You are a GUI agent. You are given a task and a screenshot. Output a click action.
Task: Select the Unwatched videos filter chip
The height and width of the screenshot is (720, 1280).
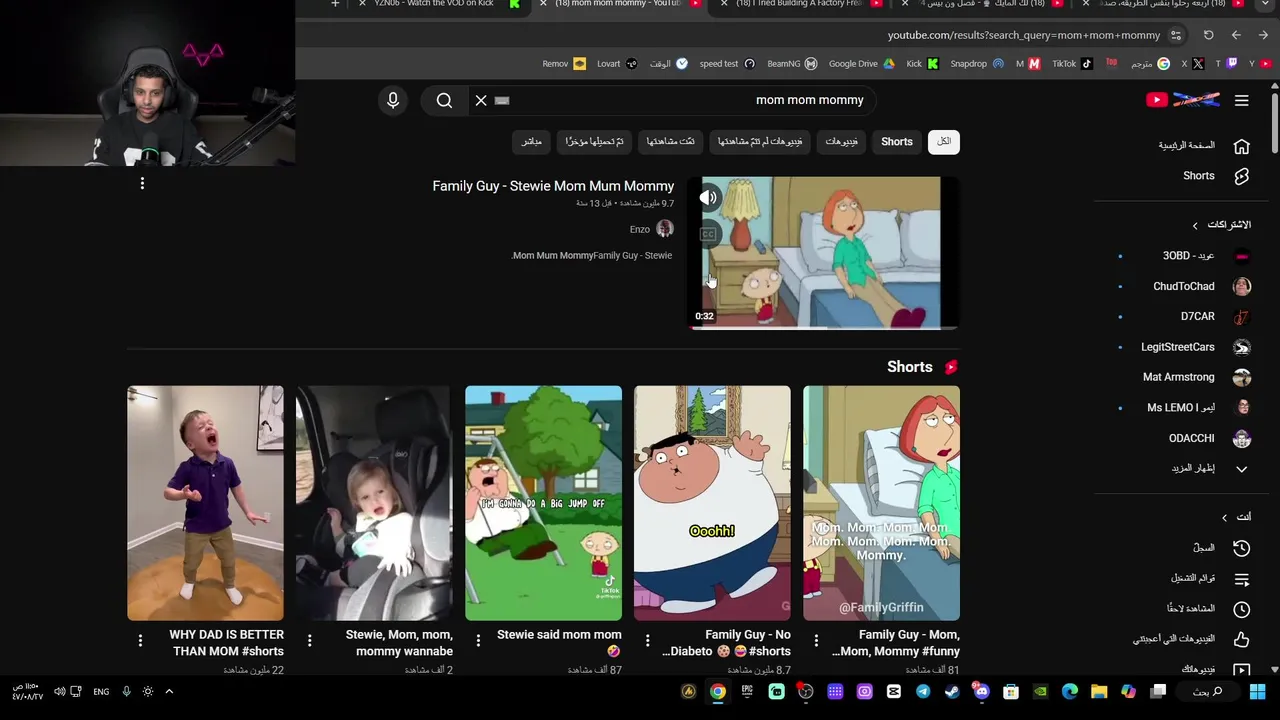point(760,142)
